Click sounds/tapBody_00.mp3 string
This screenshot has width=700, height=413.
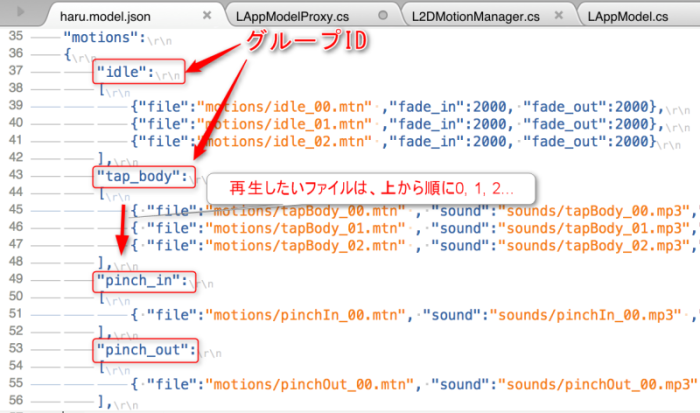tap(594, 211)
